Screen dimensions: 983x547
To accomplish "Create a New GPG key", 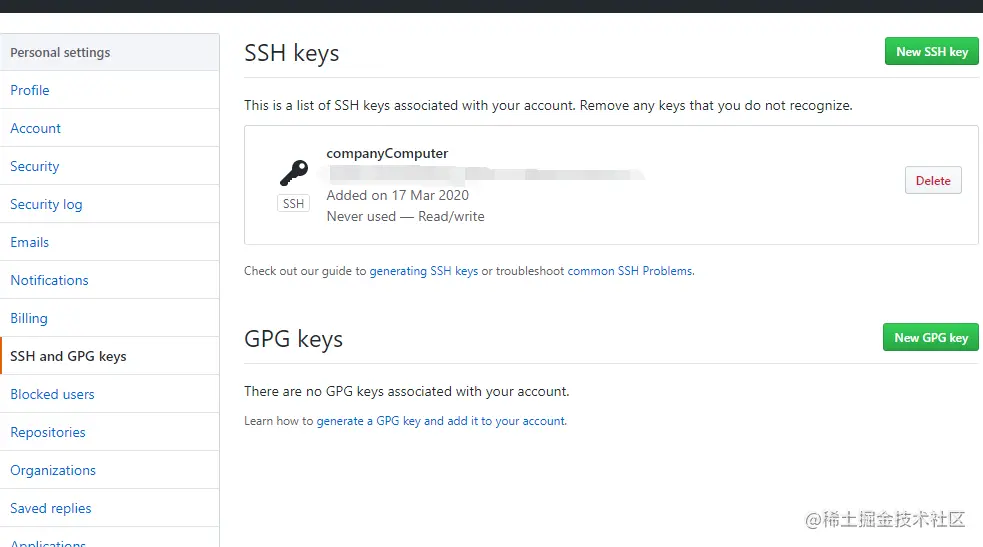I will click(x=930, y=338).
